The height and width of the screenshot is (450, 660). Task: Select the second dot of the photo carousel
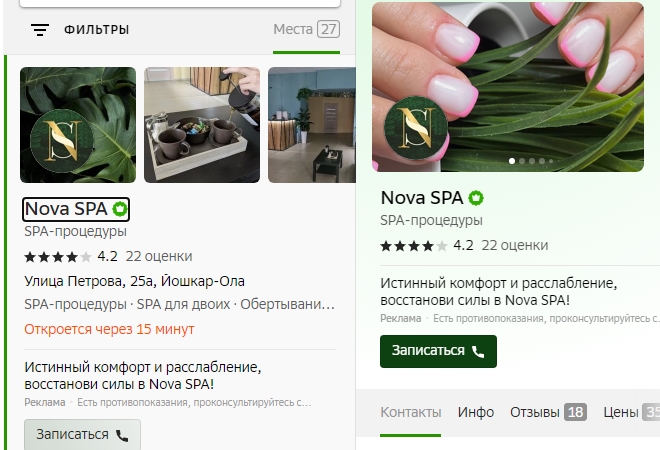point(522,161)
